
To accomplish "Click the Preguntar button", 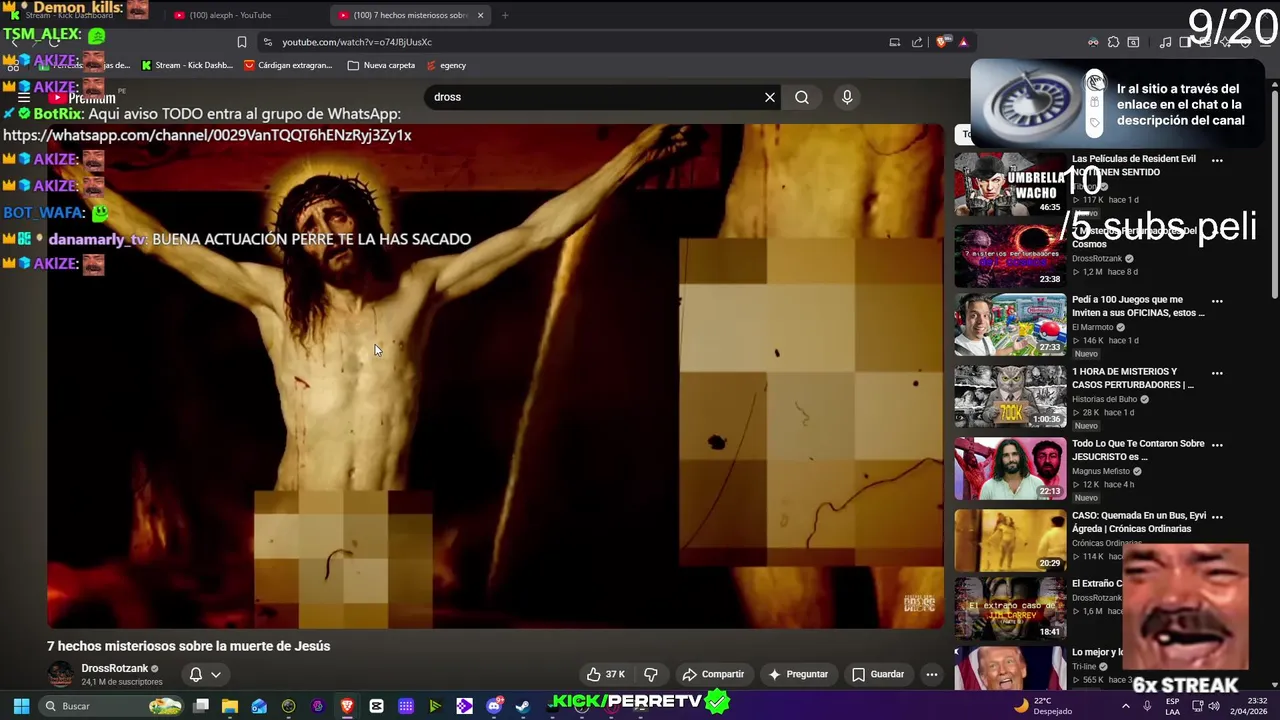I will point(798,674).
